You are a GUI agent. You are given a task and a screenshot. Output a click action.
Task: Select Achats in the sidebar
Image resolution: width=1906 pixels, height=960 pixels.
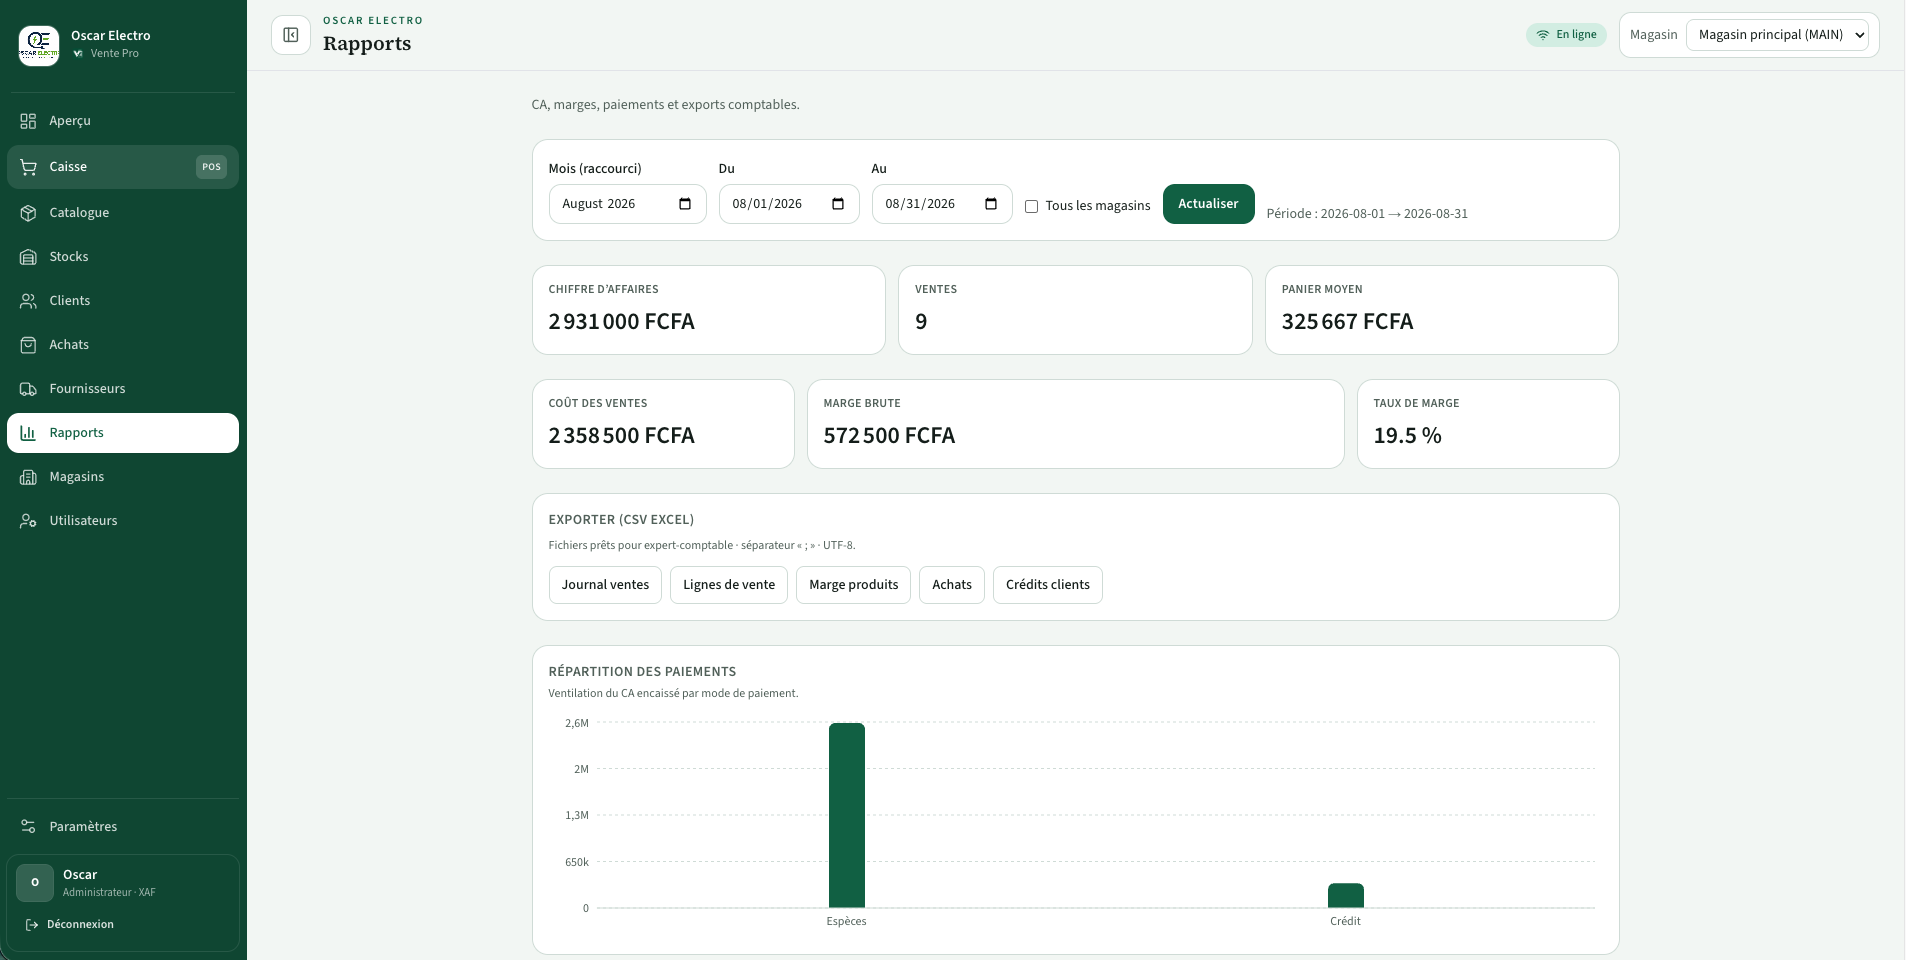pos(123,345)
